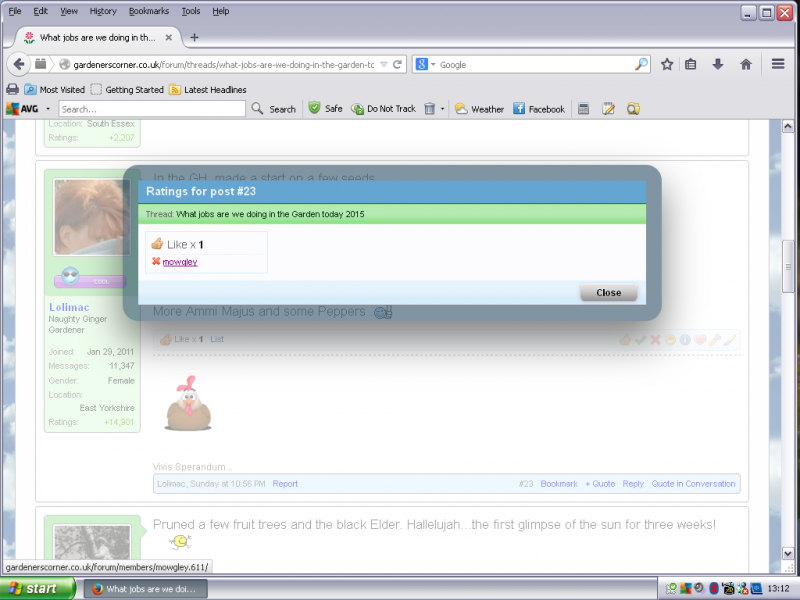Click the Windows Start button
Screen dimensions: 800x600
[36, 588]
